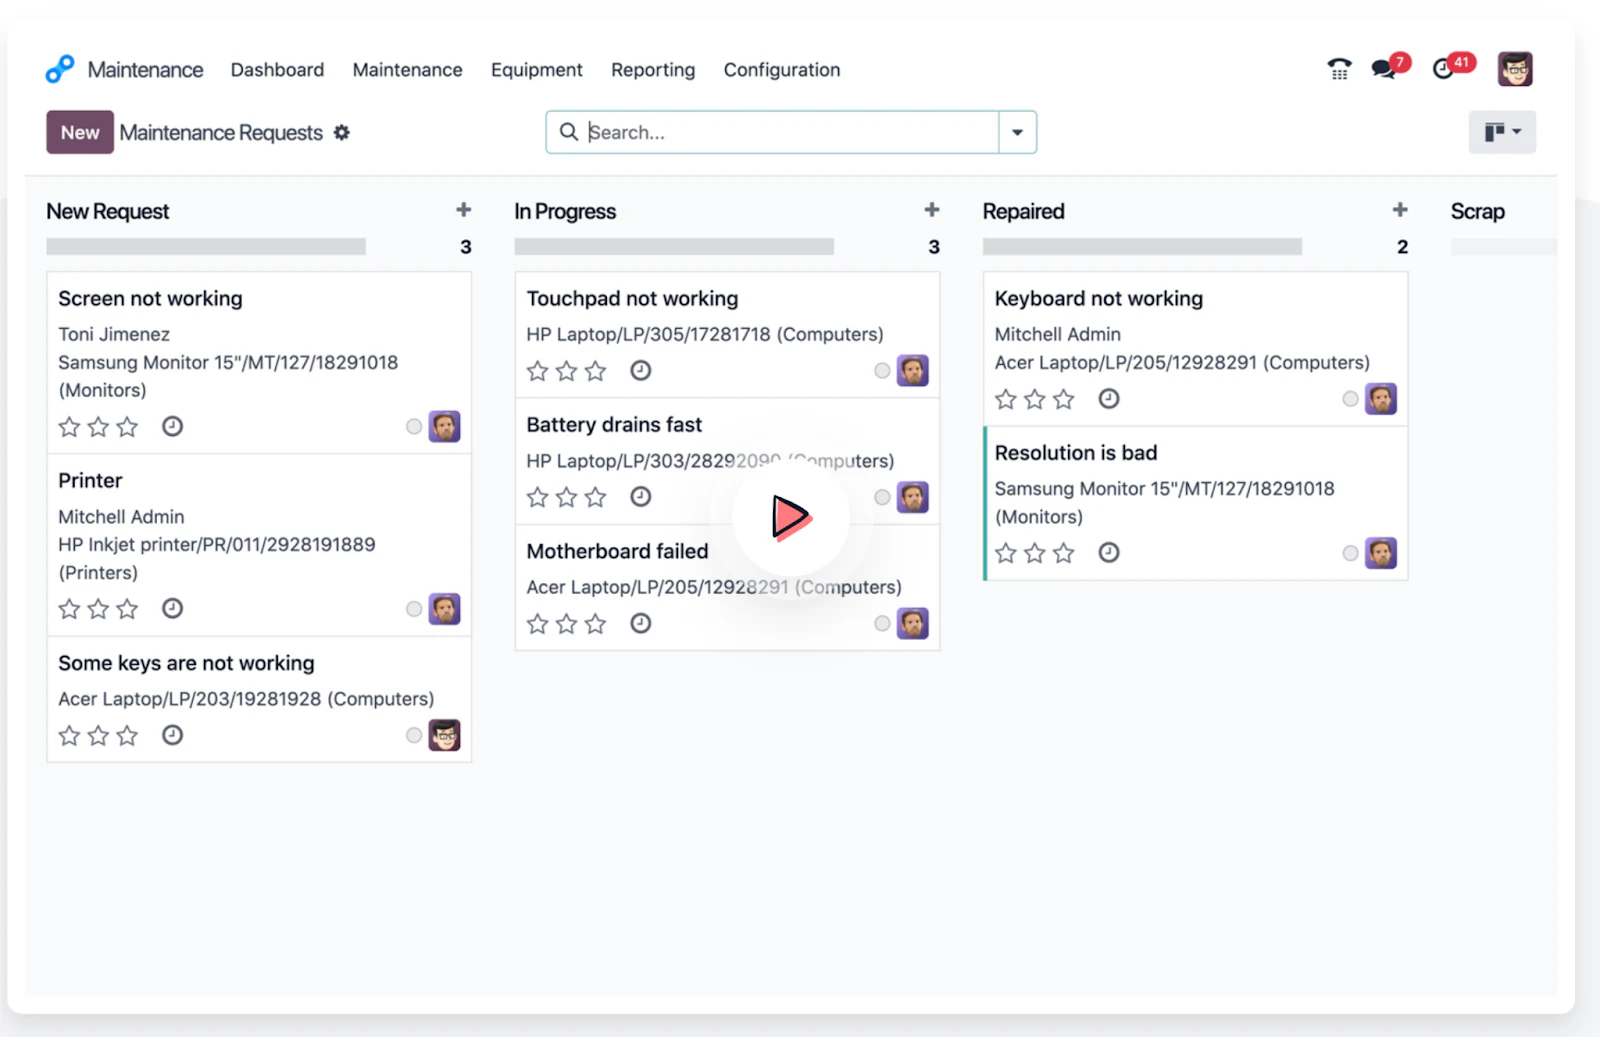The image size is (1600, 1037).
Task: Click the activity clock on Resolution is bad card
Action: click(x=1109, y=553)
